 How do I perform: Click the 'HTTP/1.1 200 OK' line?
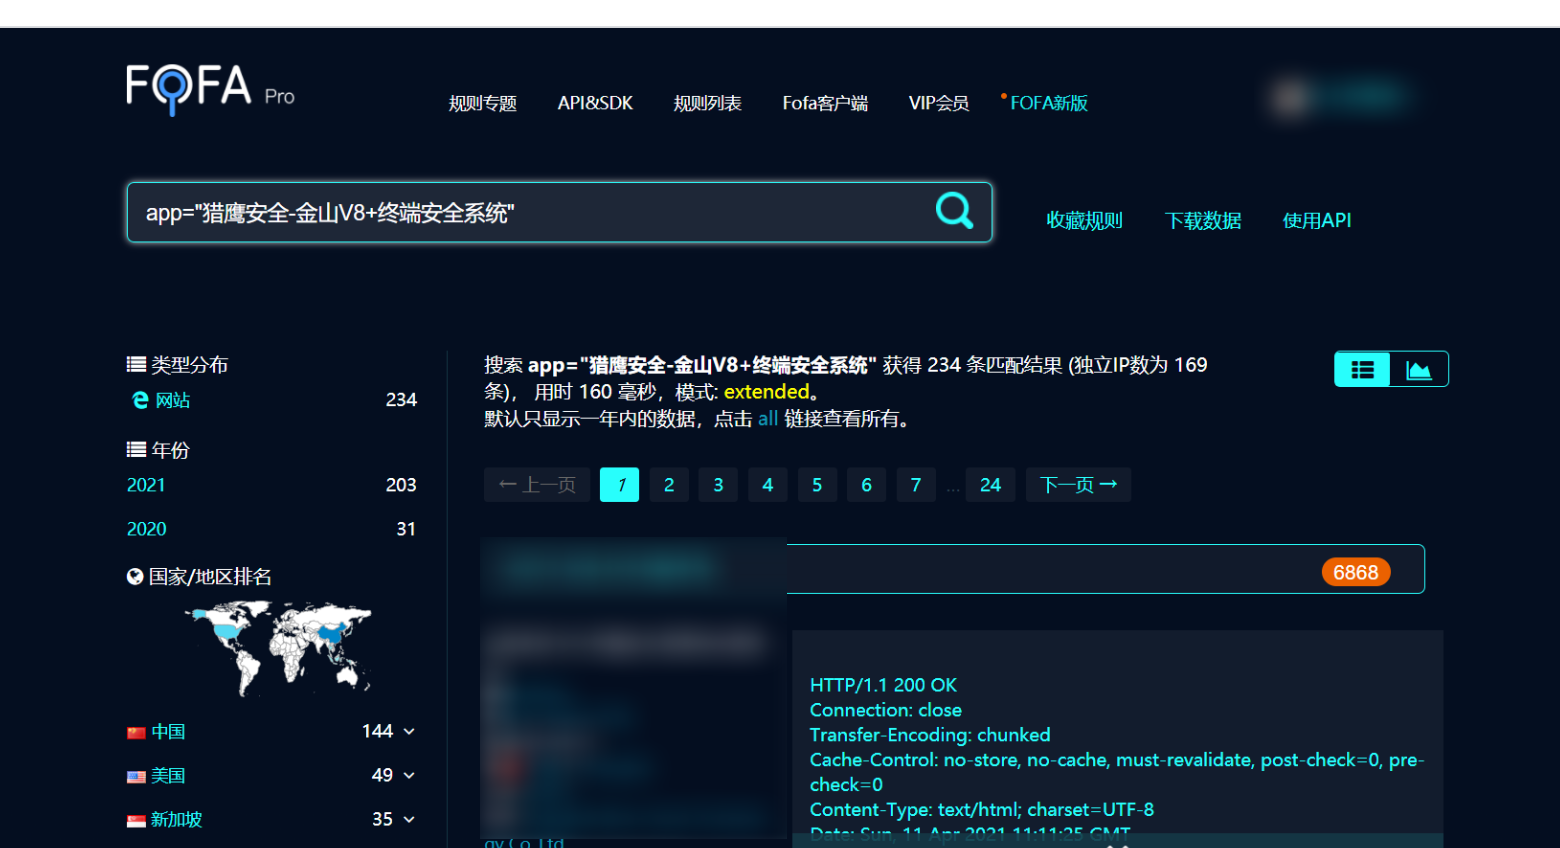[x=883, y=685]
